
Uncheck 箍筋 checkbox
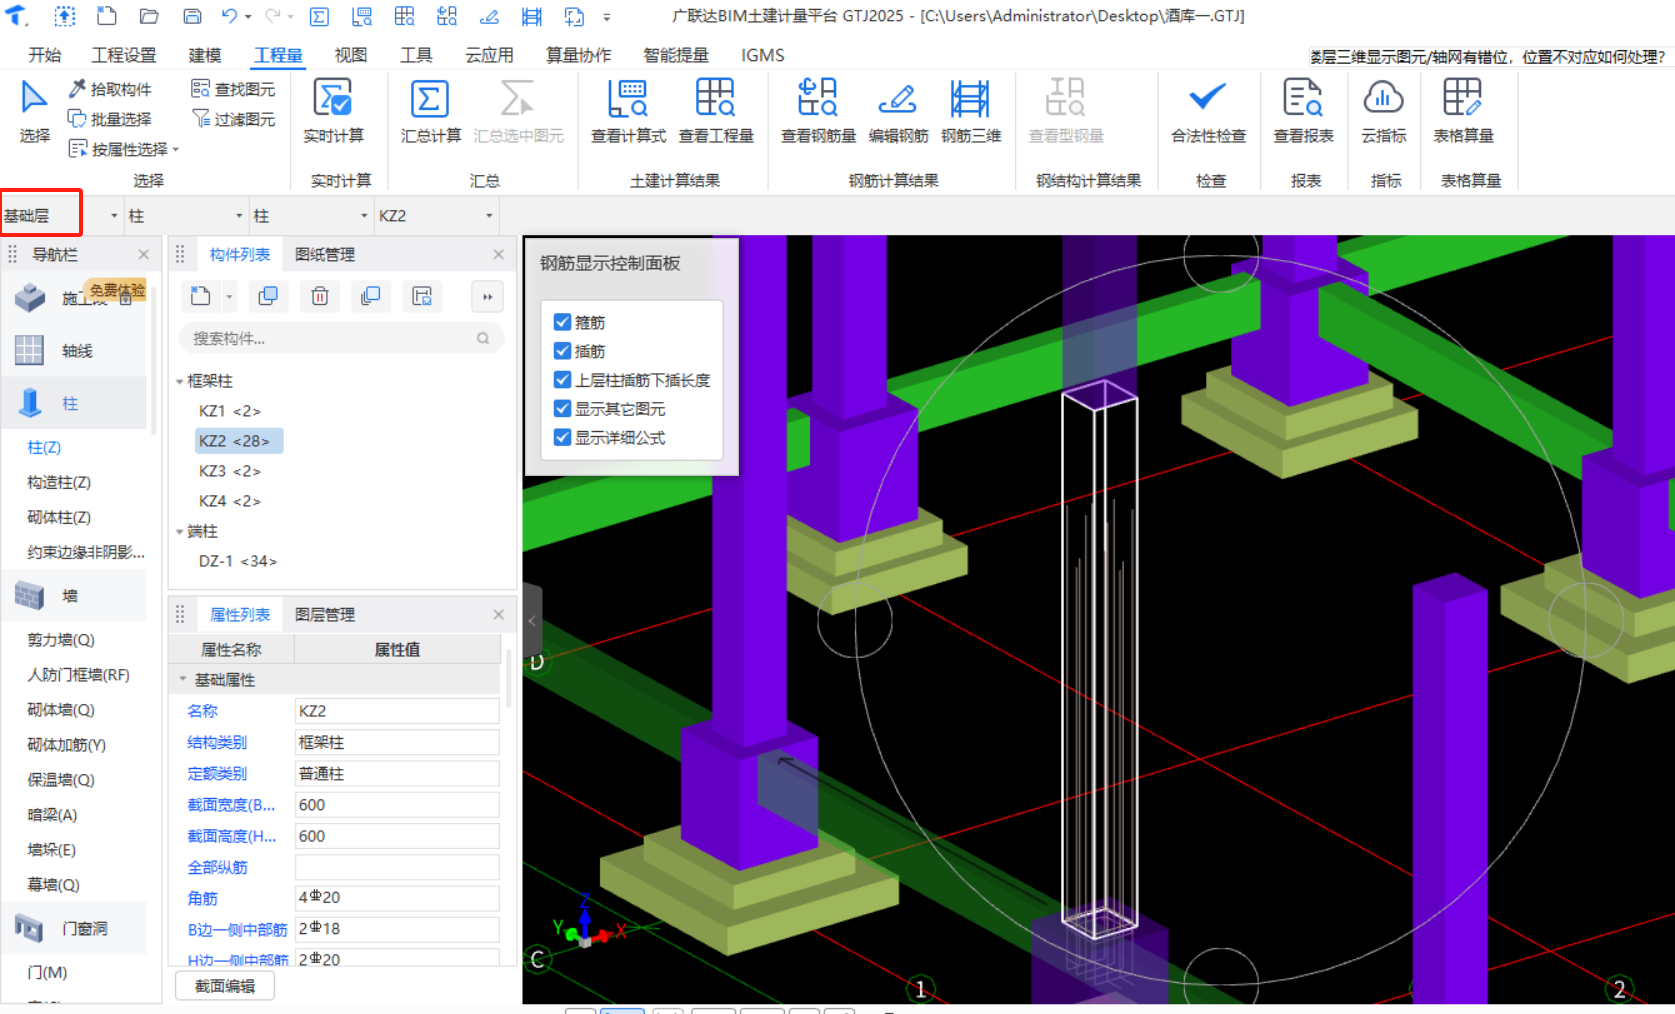click(x=562, y=322)
